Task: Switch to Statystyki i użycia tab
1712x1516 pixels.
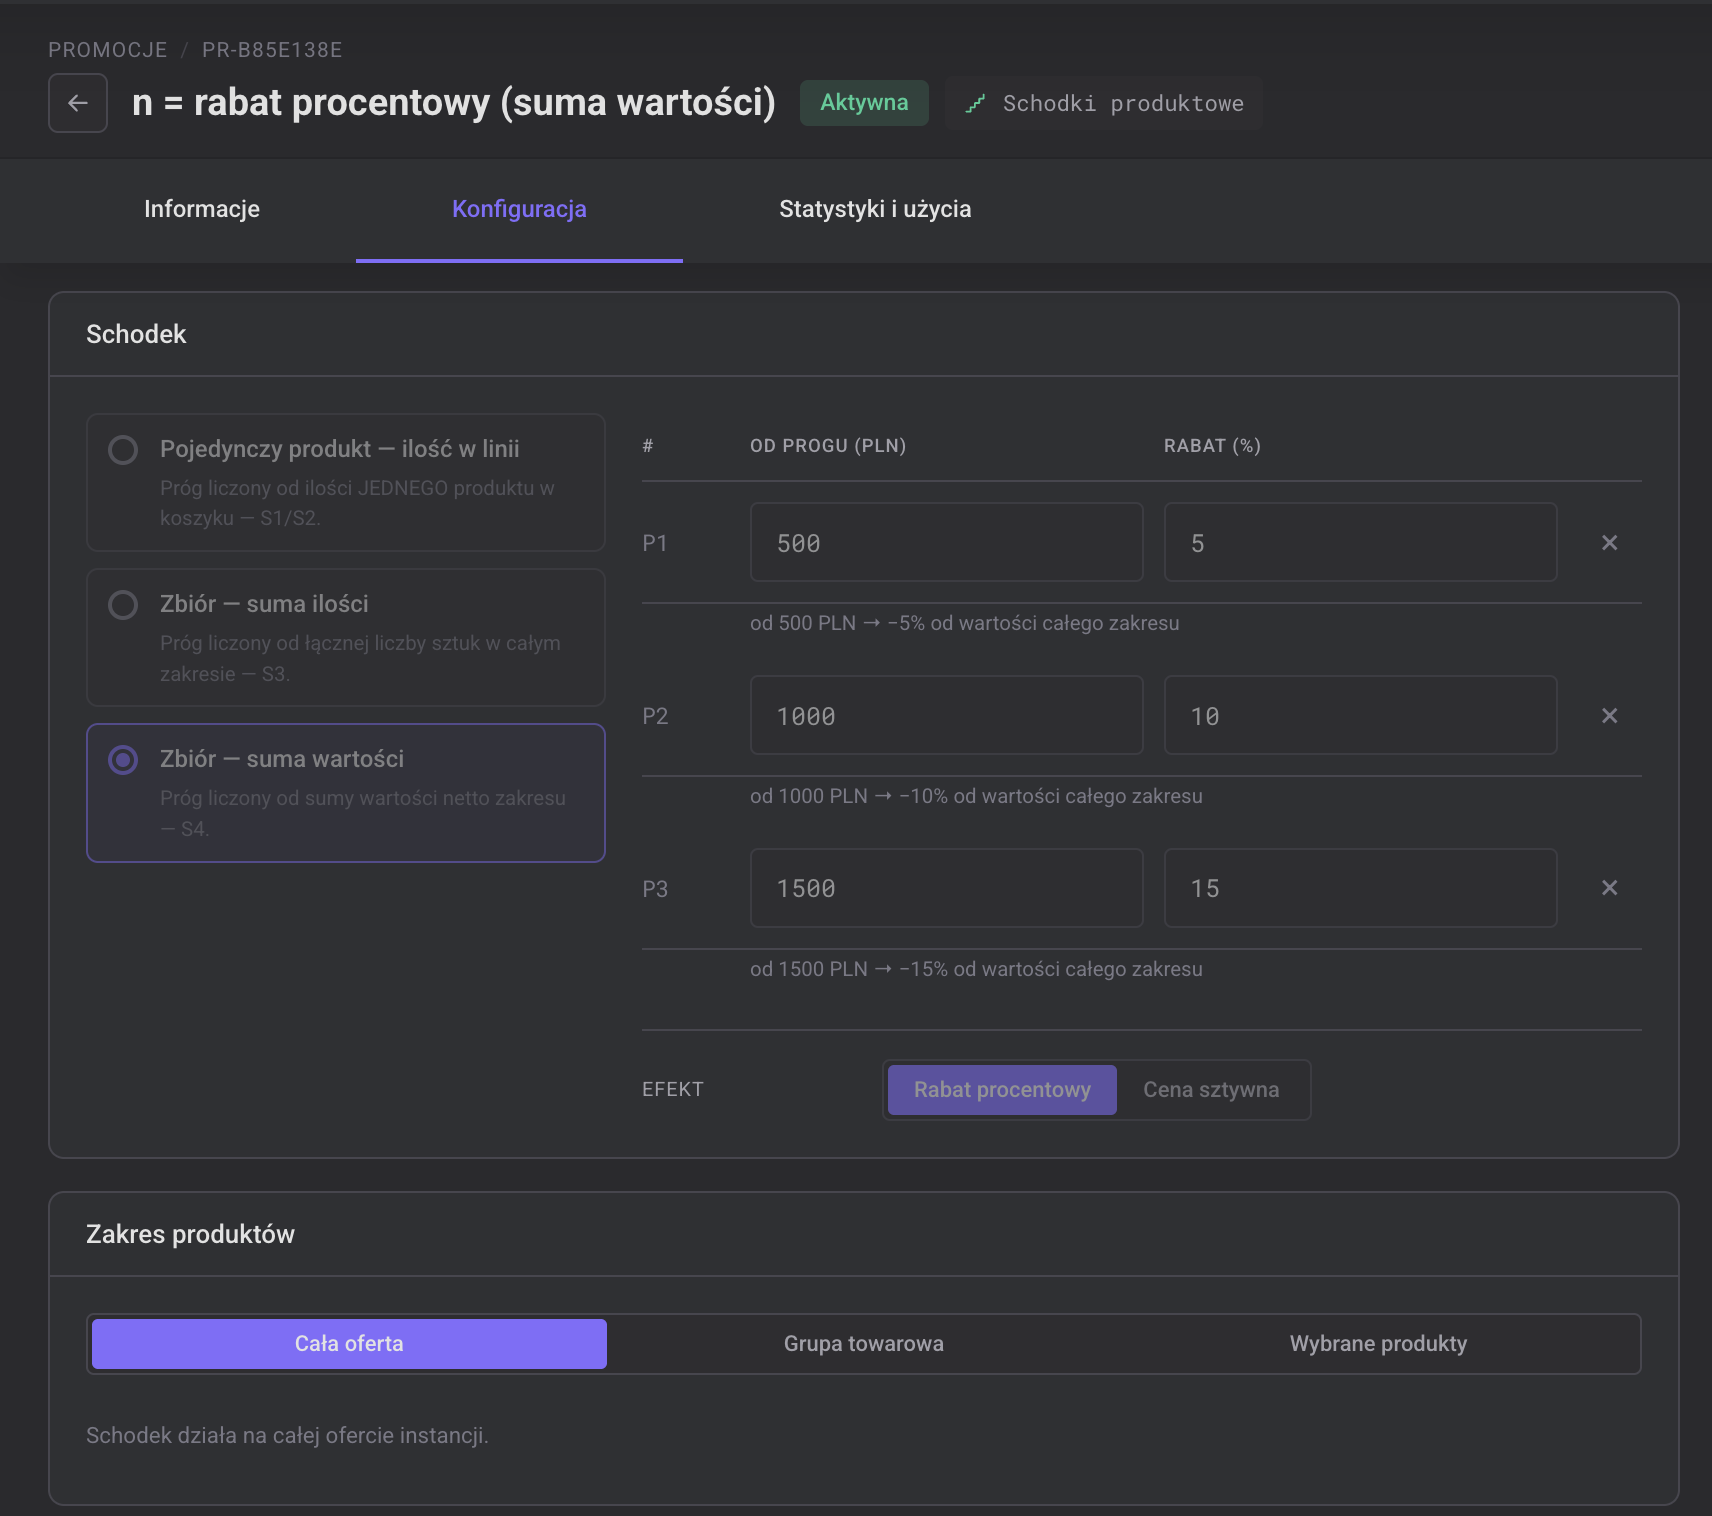Action: pyautogui.click(x=875, y=209)
